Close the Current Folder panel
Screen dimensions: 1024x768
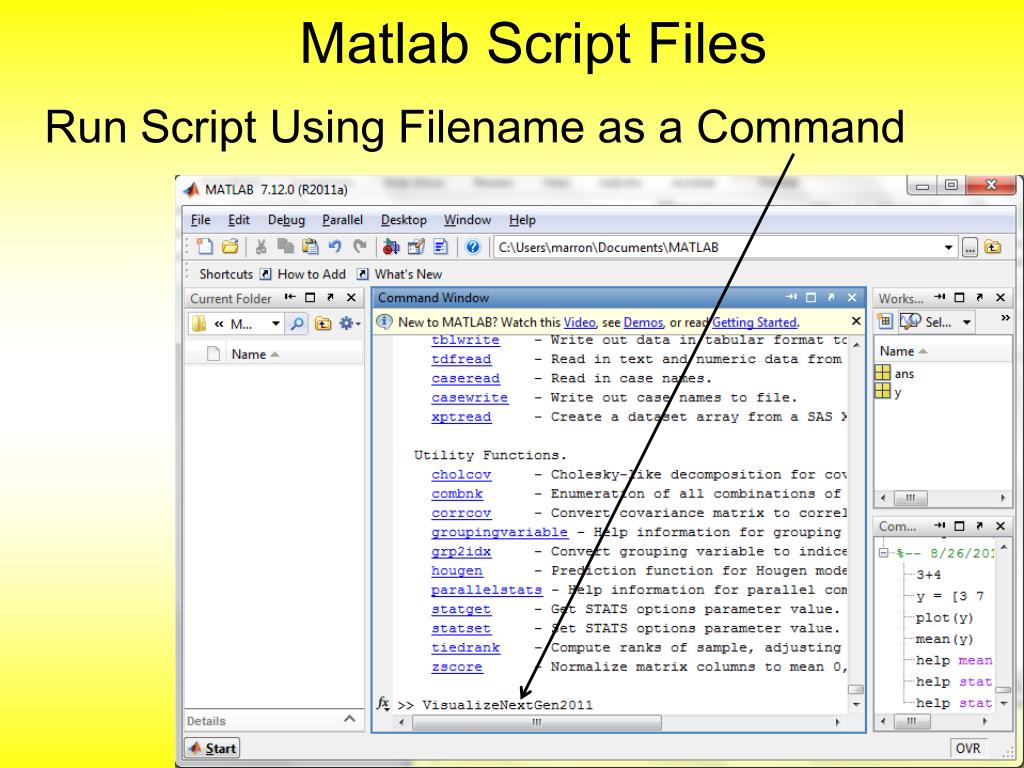pyautogui.click(x=351, y=298)
